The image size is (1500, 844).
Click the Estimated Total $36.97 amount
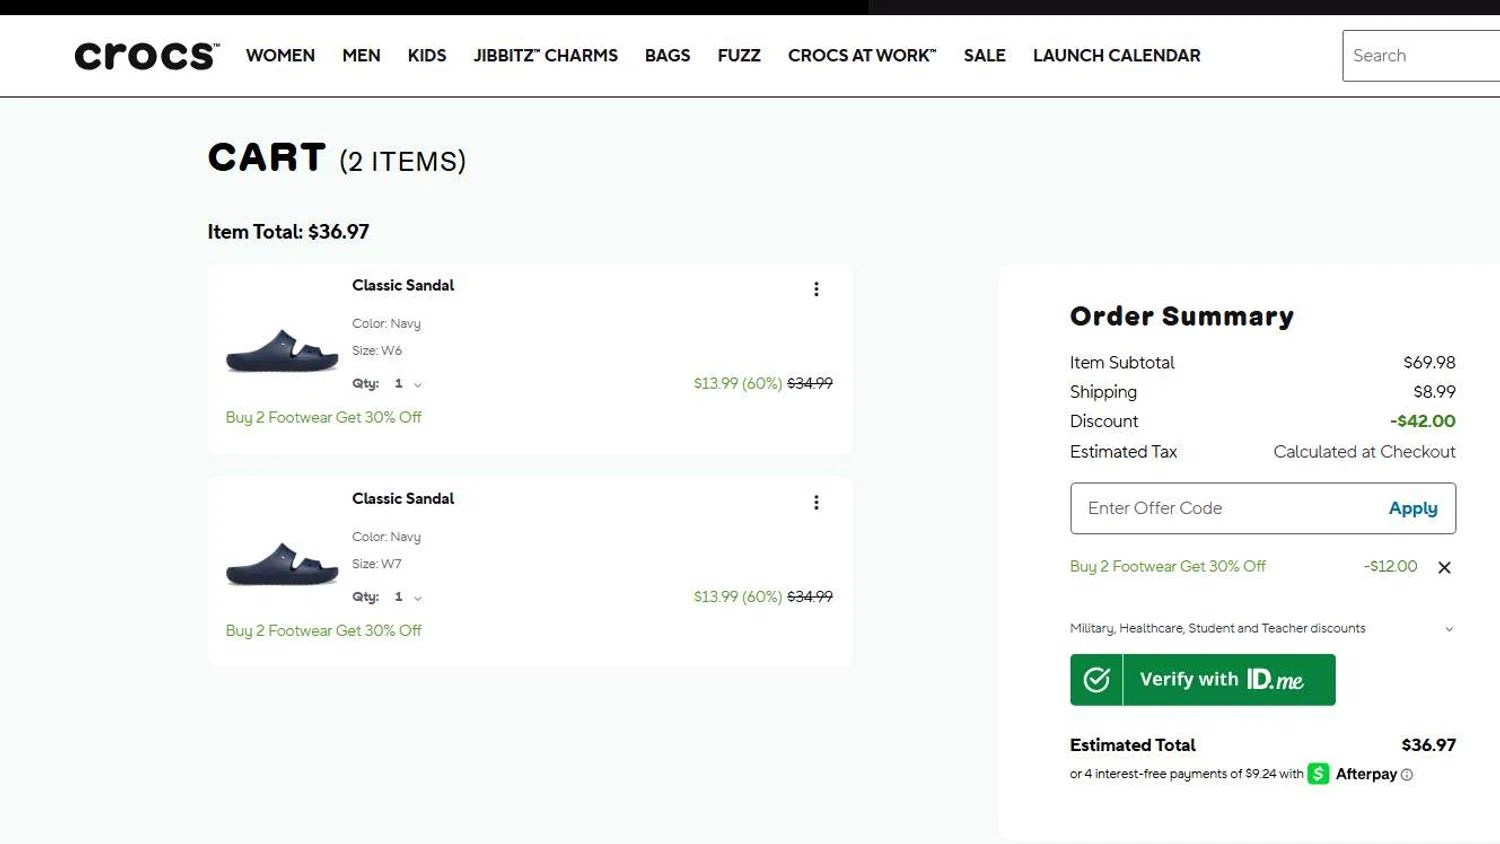tap(1428, 745)
